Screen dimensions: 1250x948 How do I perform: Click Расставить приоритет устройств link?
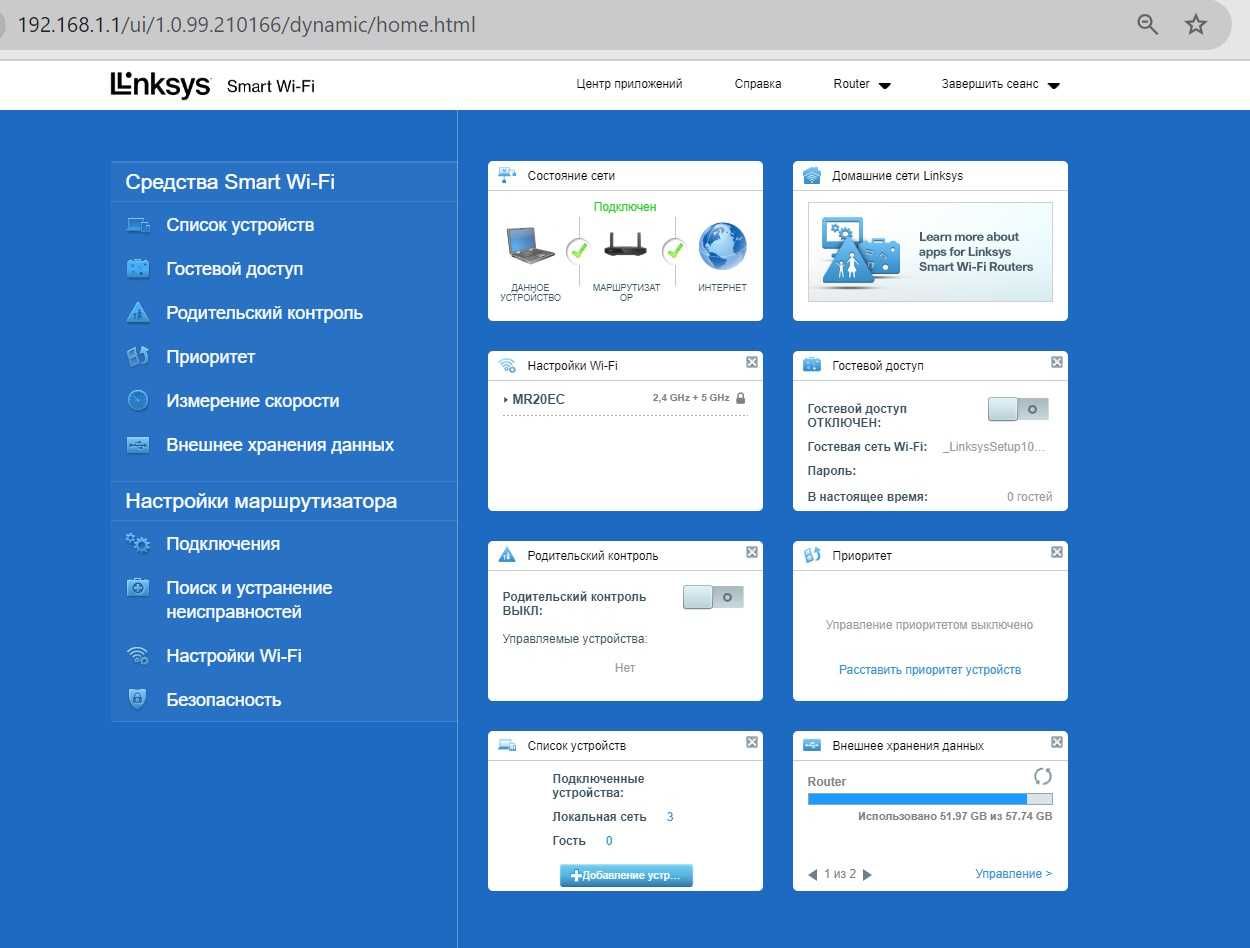click(930, 670)
